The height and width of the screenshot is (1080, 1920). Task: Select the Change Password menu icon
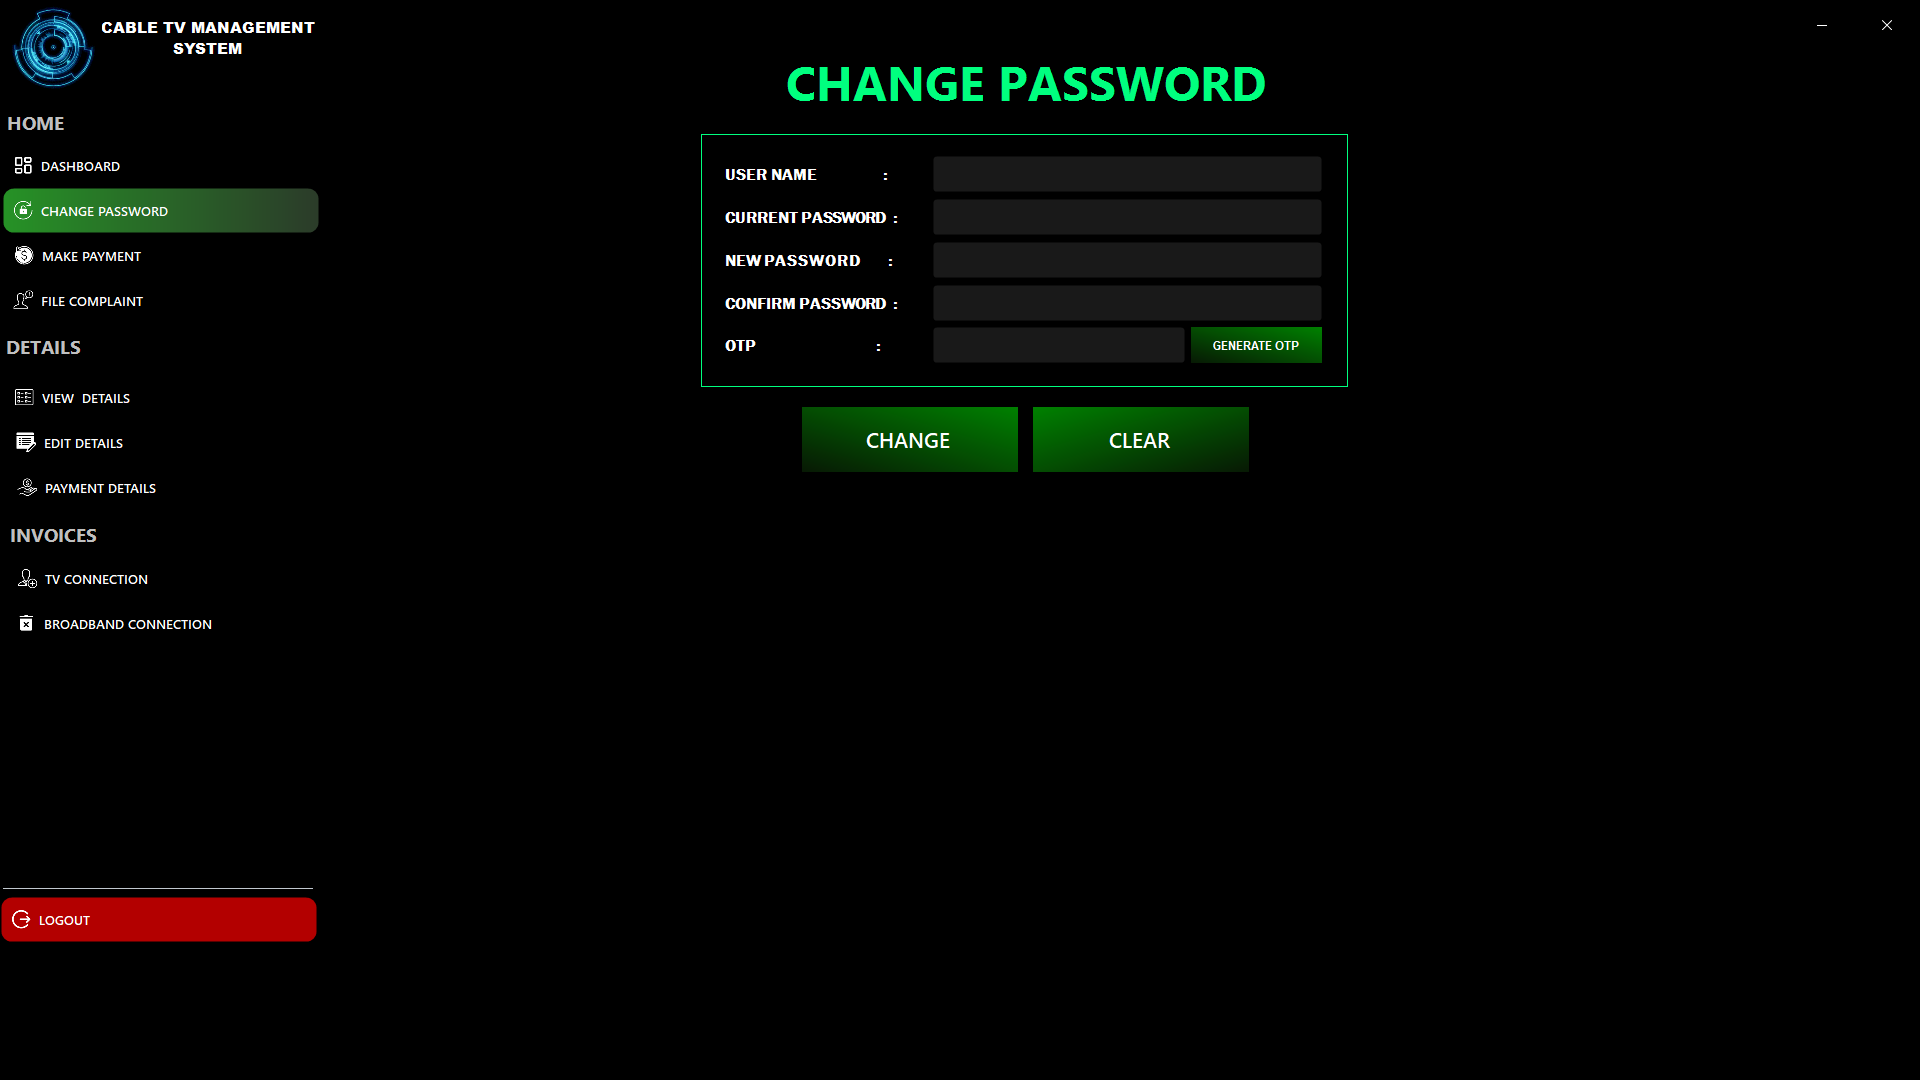(22, 210)
